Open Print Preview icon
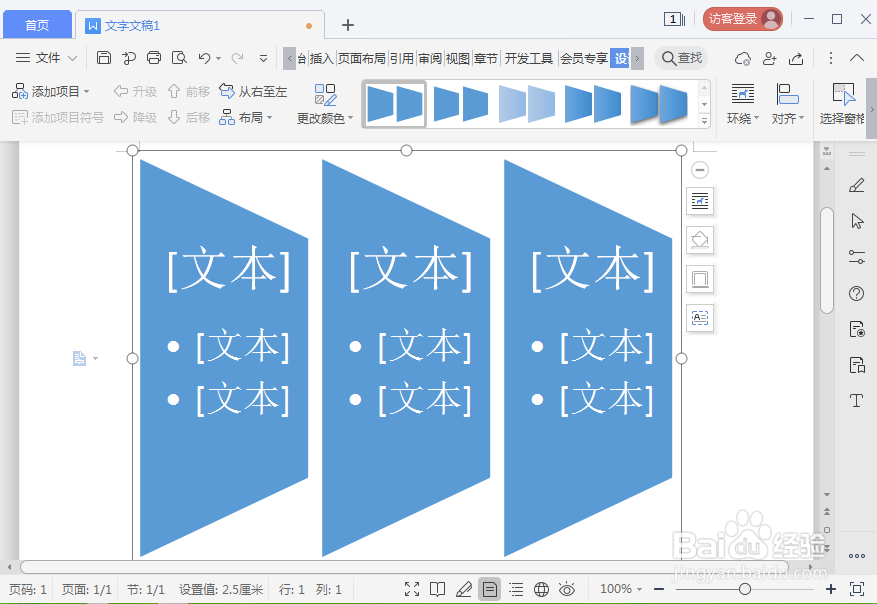Image resolution: width=877 pixels, height=604 pixels. pos(179,58)
